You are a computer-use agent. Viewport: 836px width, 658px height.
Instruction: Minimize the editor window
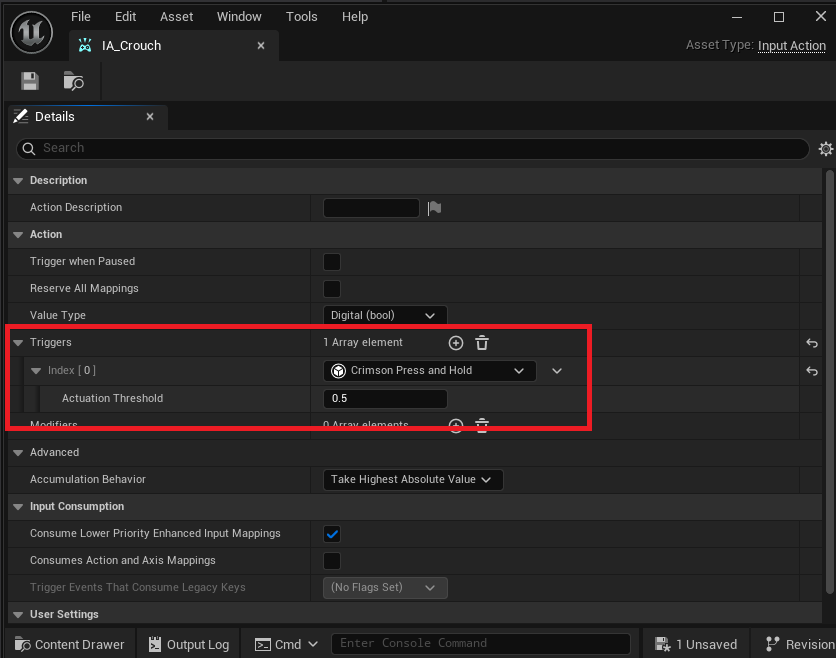[x=737, y=17]
